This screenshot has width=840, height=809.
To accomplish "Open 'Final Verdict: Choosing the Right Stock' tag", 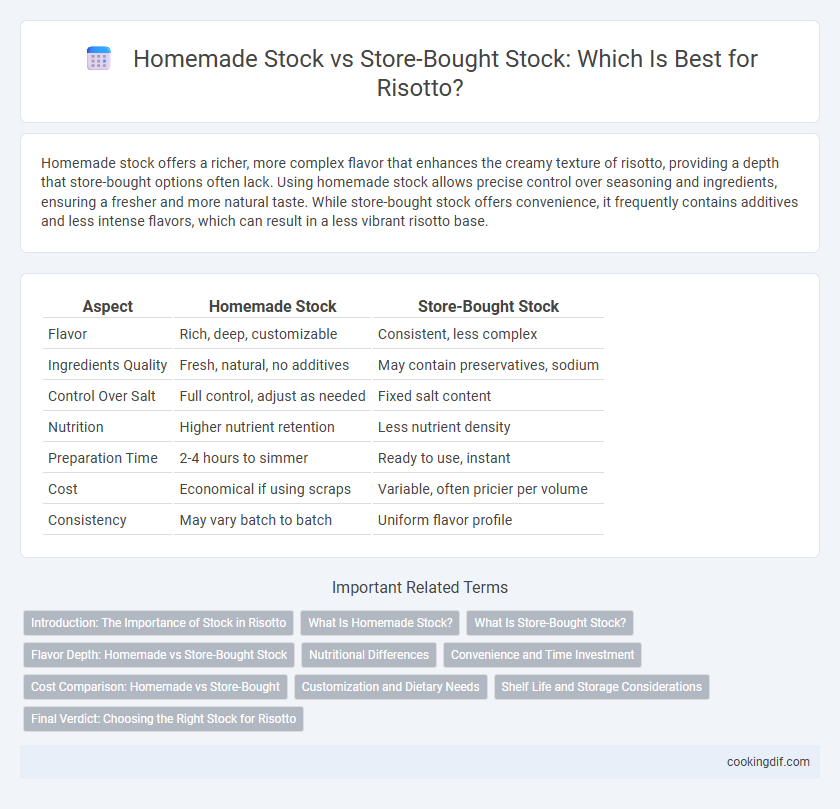I will click(163, 719).
